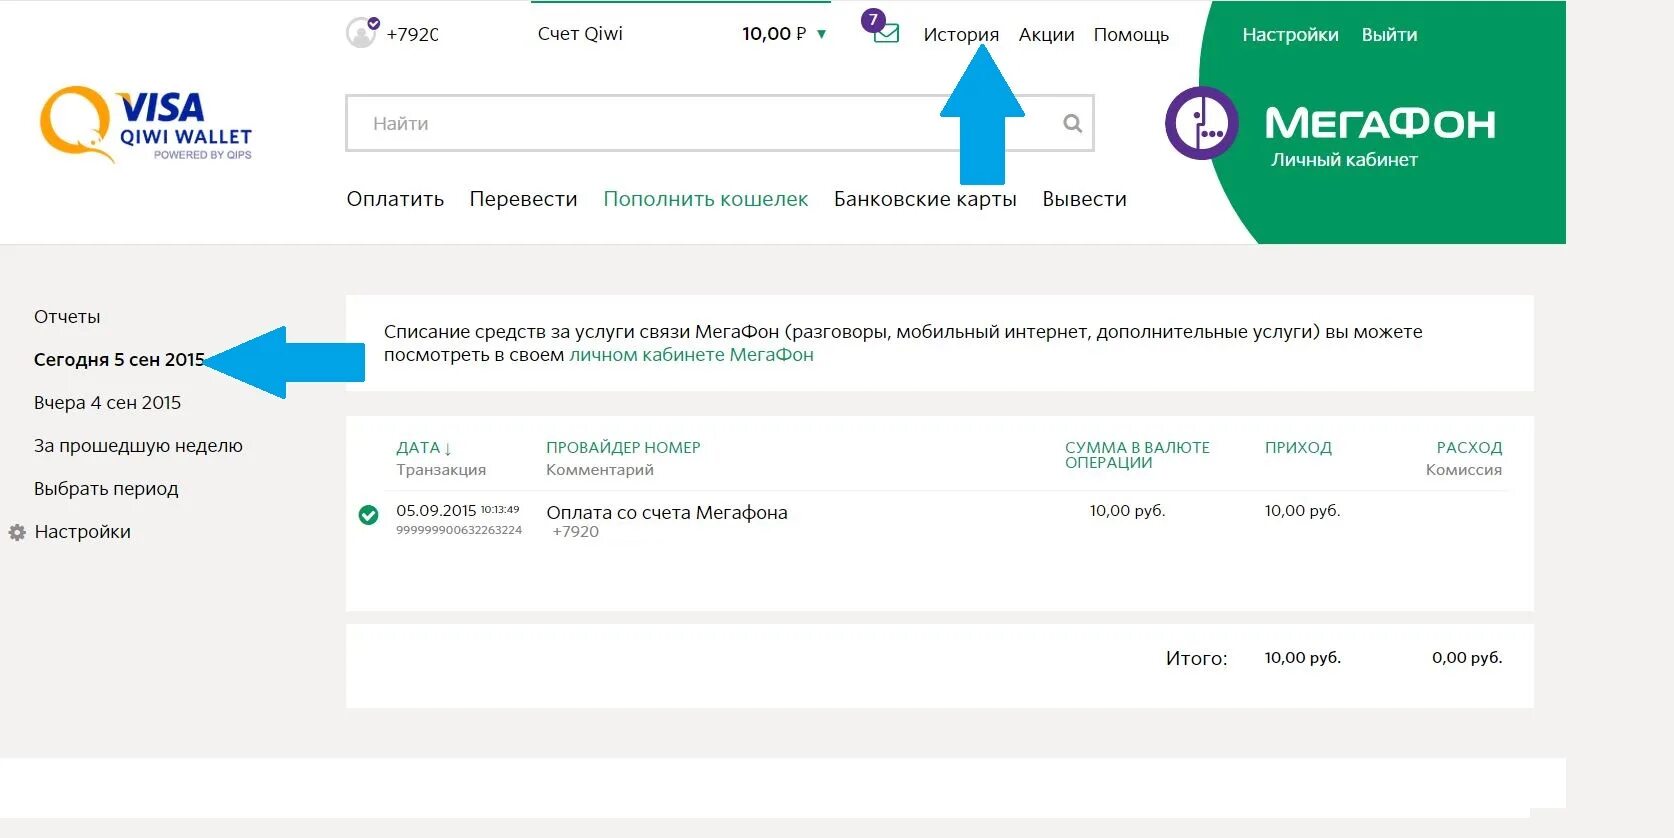This screenshot has height=838, width=1674.
Task: Click Настройки in the green header
Action: point(1290,34)
